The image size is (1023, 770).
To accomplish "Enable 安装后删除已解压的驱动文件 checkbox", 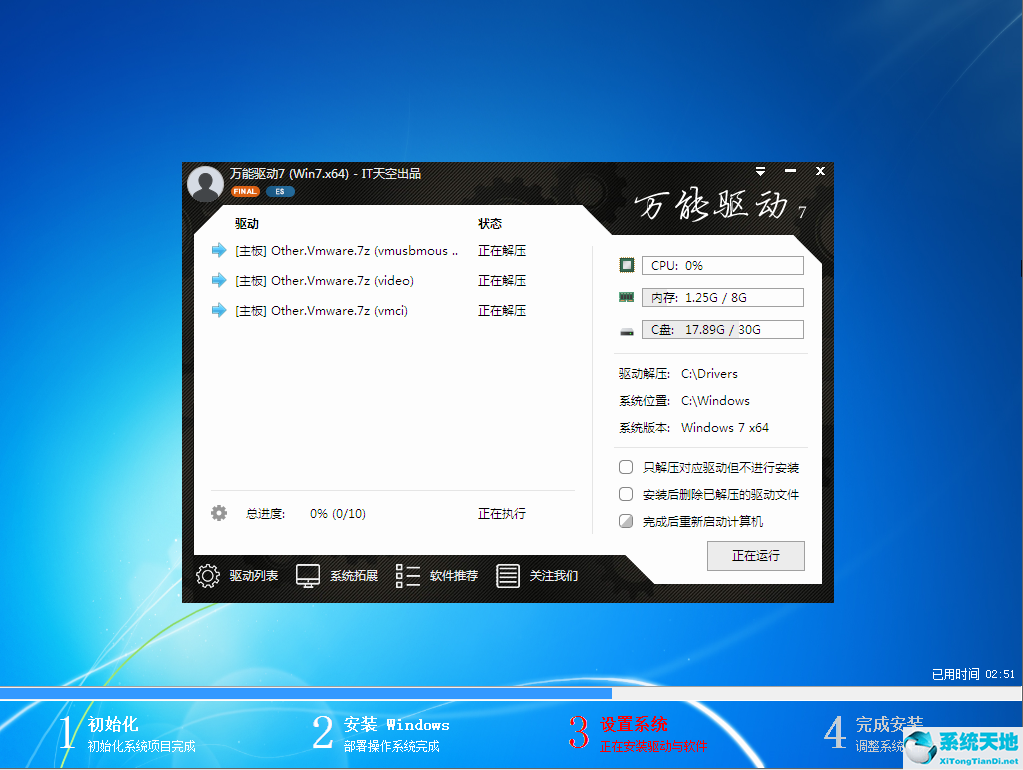I will [626, 494].
